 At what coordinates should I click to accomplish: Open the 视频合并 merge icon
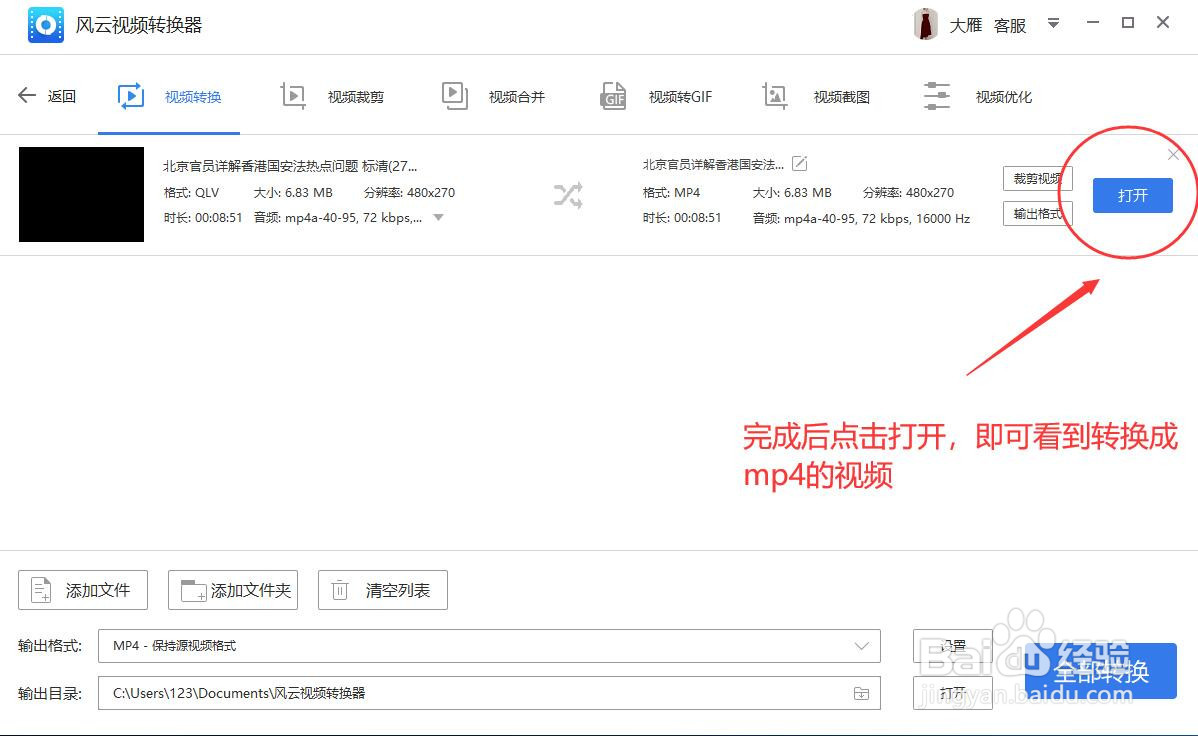coord(455,96)
